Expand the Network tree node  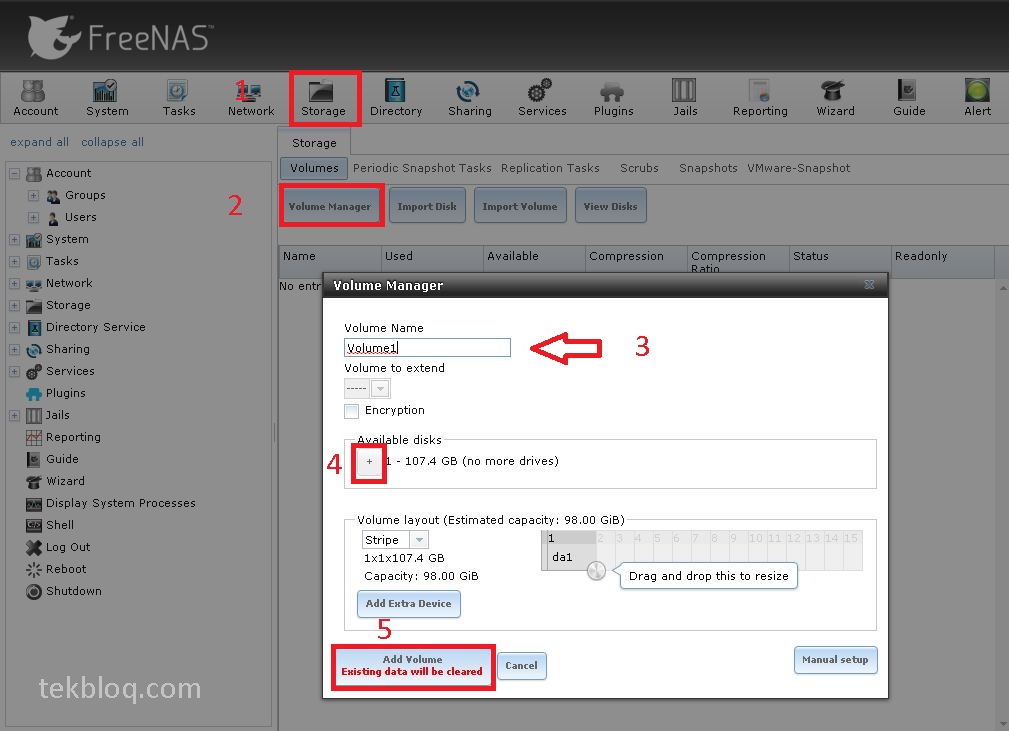[14, 283]
